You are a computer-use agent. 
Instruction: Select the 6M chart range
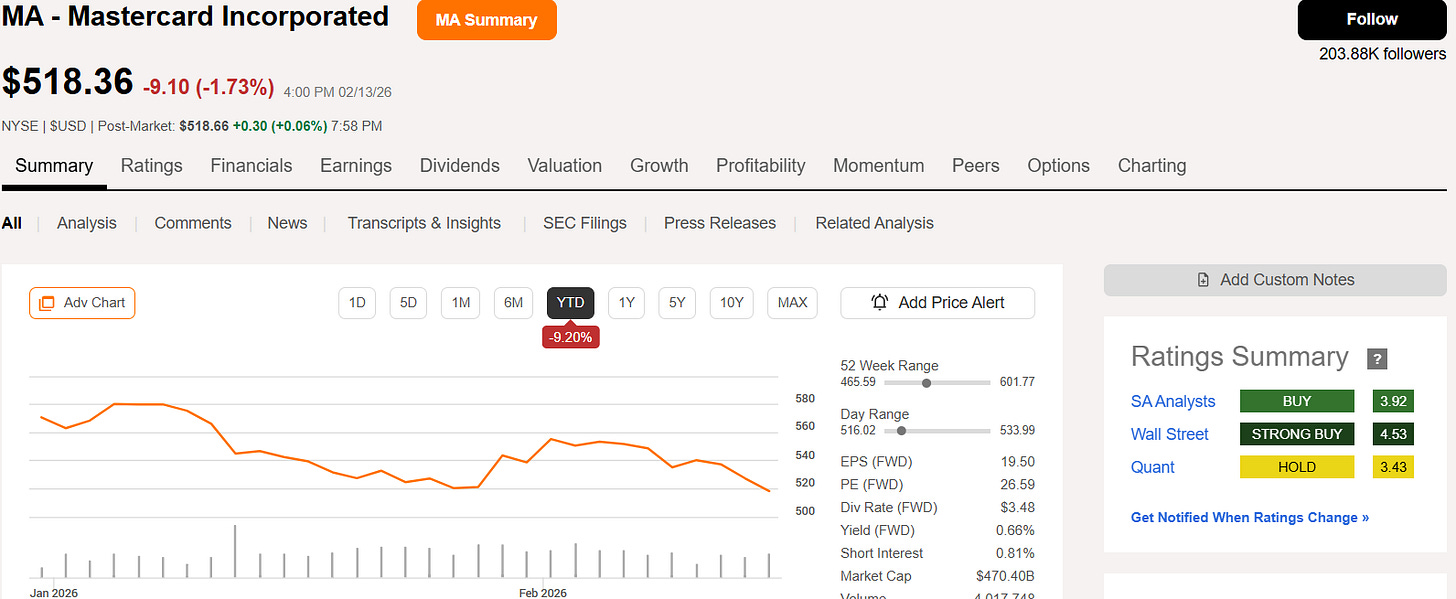tap(513, 303)
